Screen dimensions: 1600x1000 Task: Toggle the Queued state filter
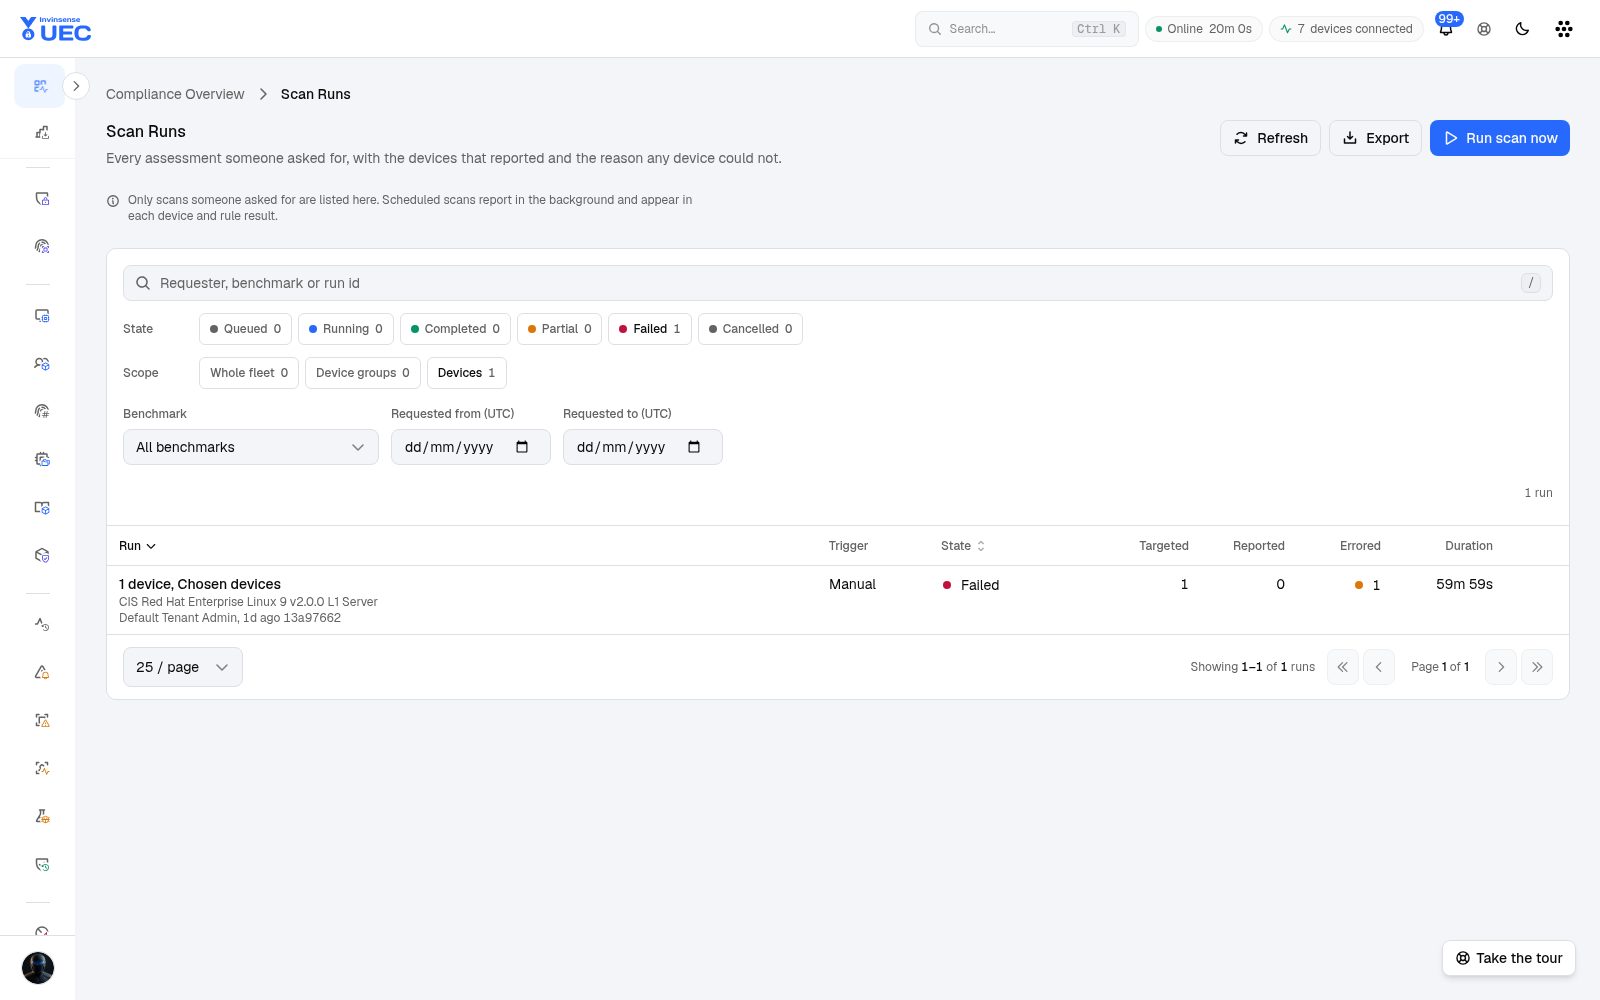click(245, 329)
